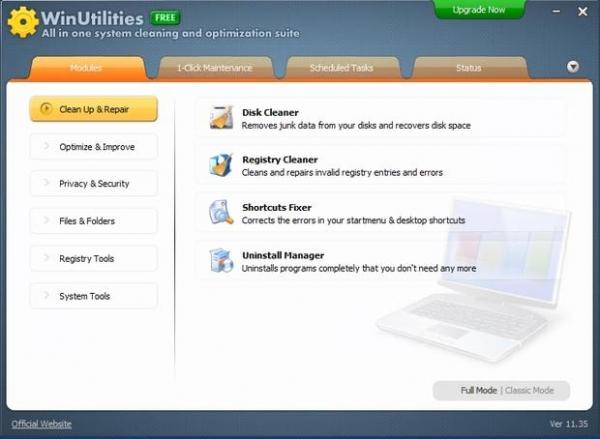
Task: Open the Scheduled Tasks tab
Action: click(x=341, y=68)
